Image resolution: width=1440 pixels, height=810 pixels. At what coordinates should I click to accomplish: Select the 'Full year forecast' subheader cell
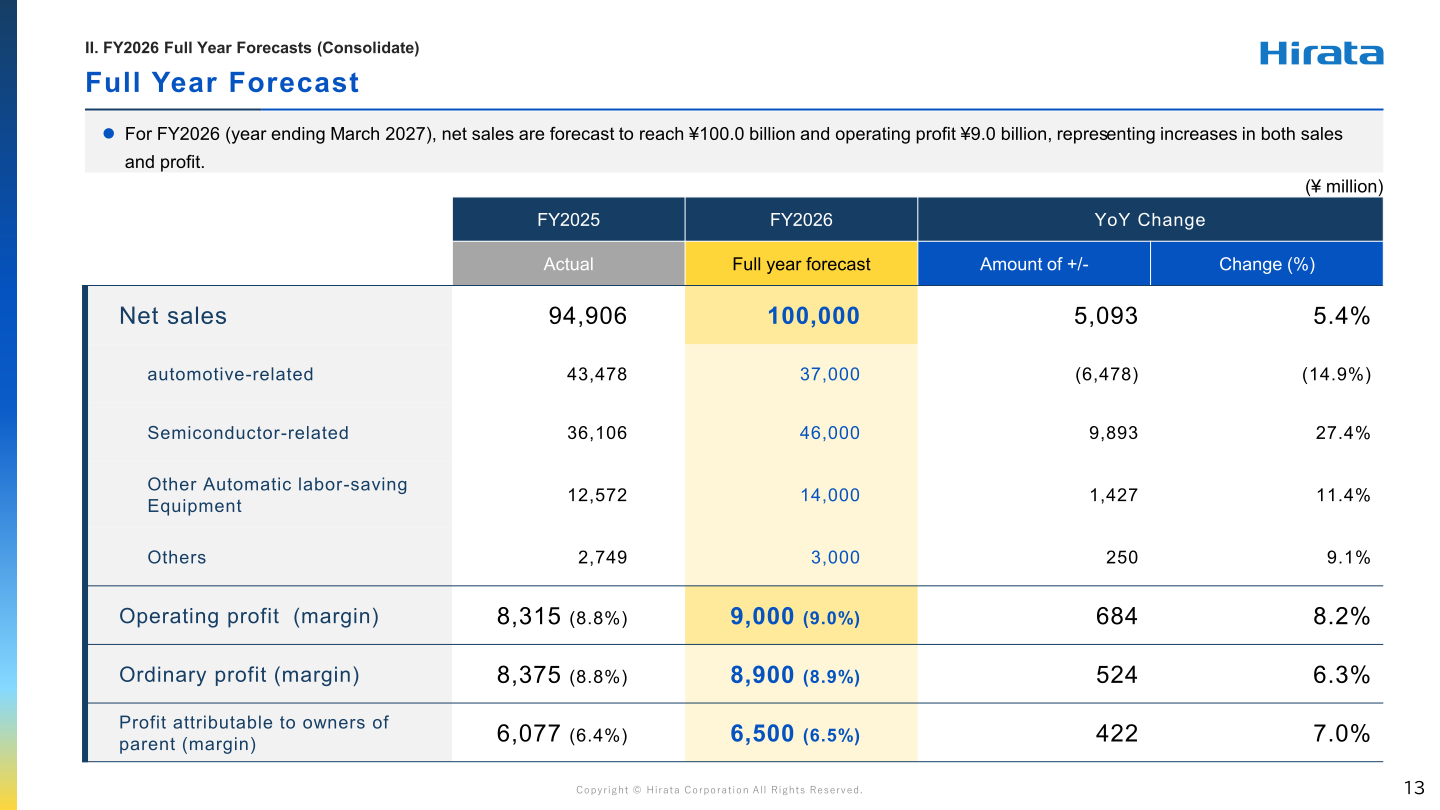pos(801,264)
